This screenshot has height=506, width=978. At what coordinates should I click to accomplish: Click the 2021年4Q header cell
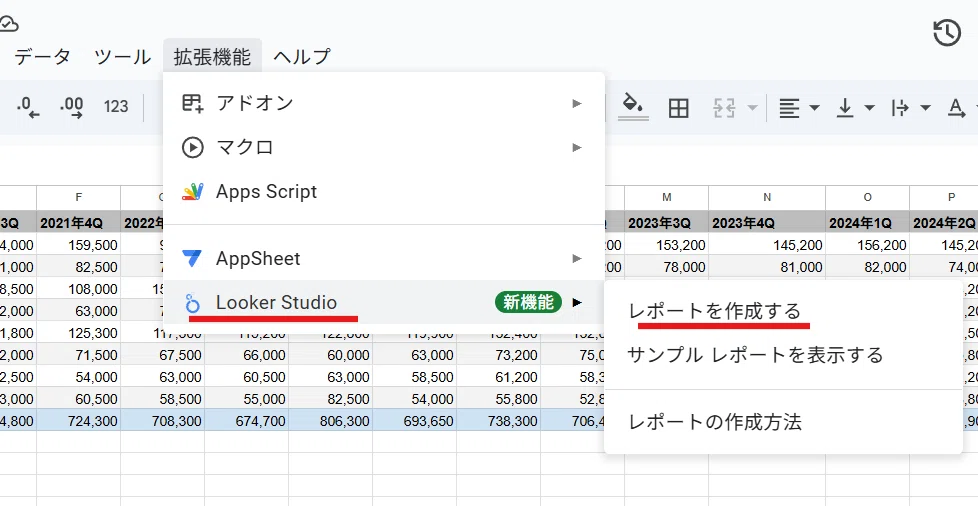pos(79,223)
